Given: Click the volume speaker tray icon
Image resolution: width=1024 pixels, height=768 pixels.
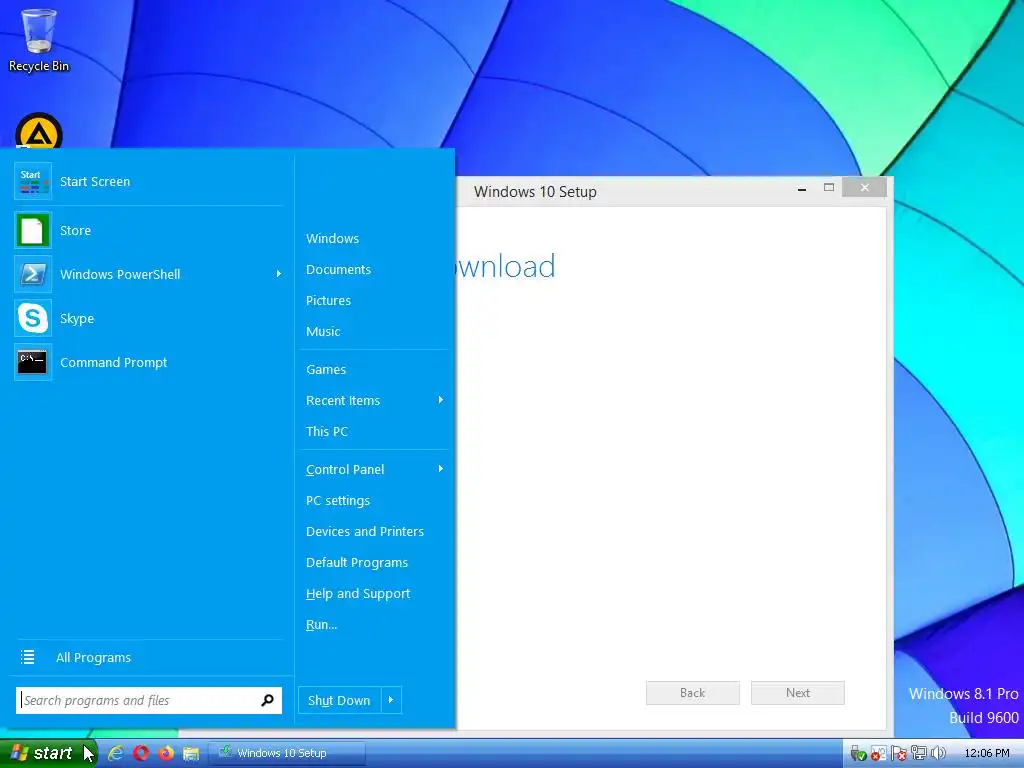Looking at the screenshot, I should point(938,754).
